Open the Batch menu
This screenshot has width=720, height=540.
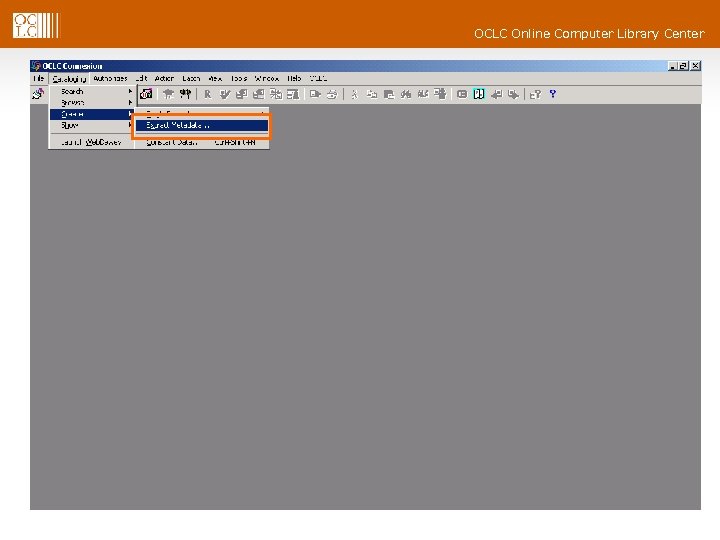(x=191, y=79)
